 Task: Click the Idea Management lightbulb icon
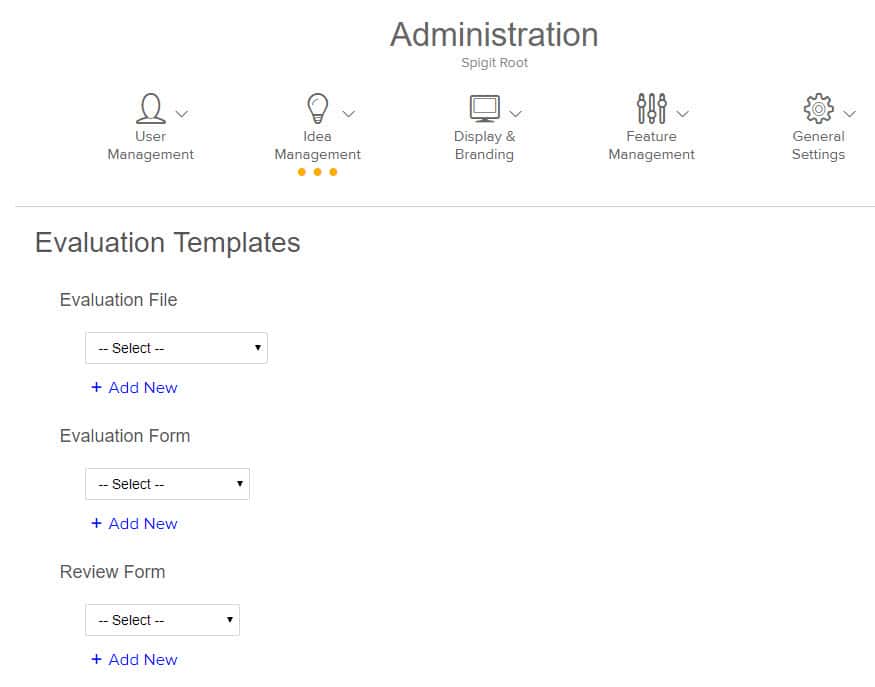(x=317, y=108)
